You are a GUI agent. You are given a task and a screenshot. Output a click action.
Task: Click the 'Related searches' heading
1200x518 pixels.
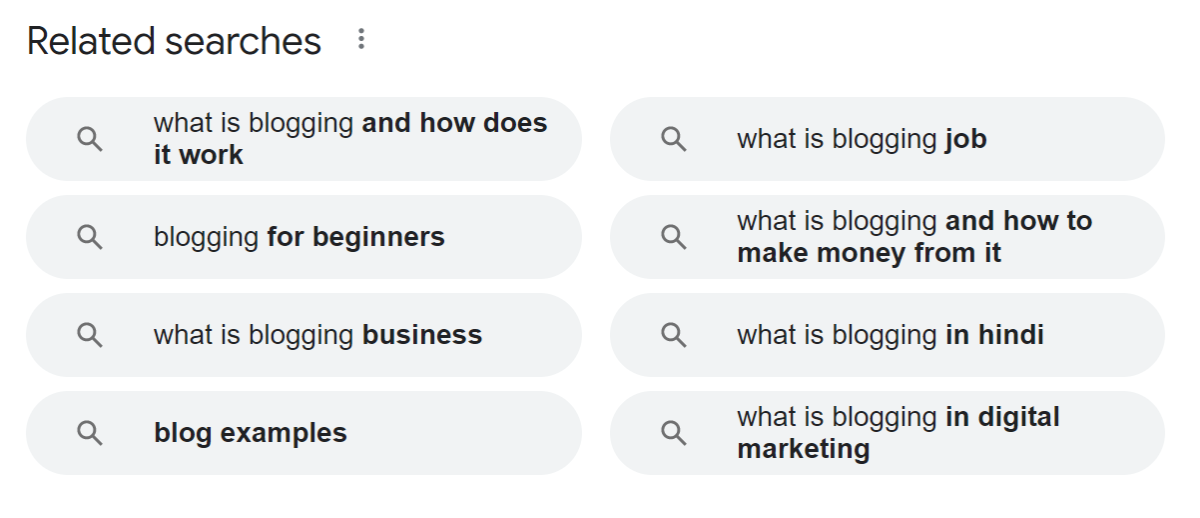(x=174, y=41)
